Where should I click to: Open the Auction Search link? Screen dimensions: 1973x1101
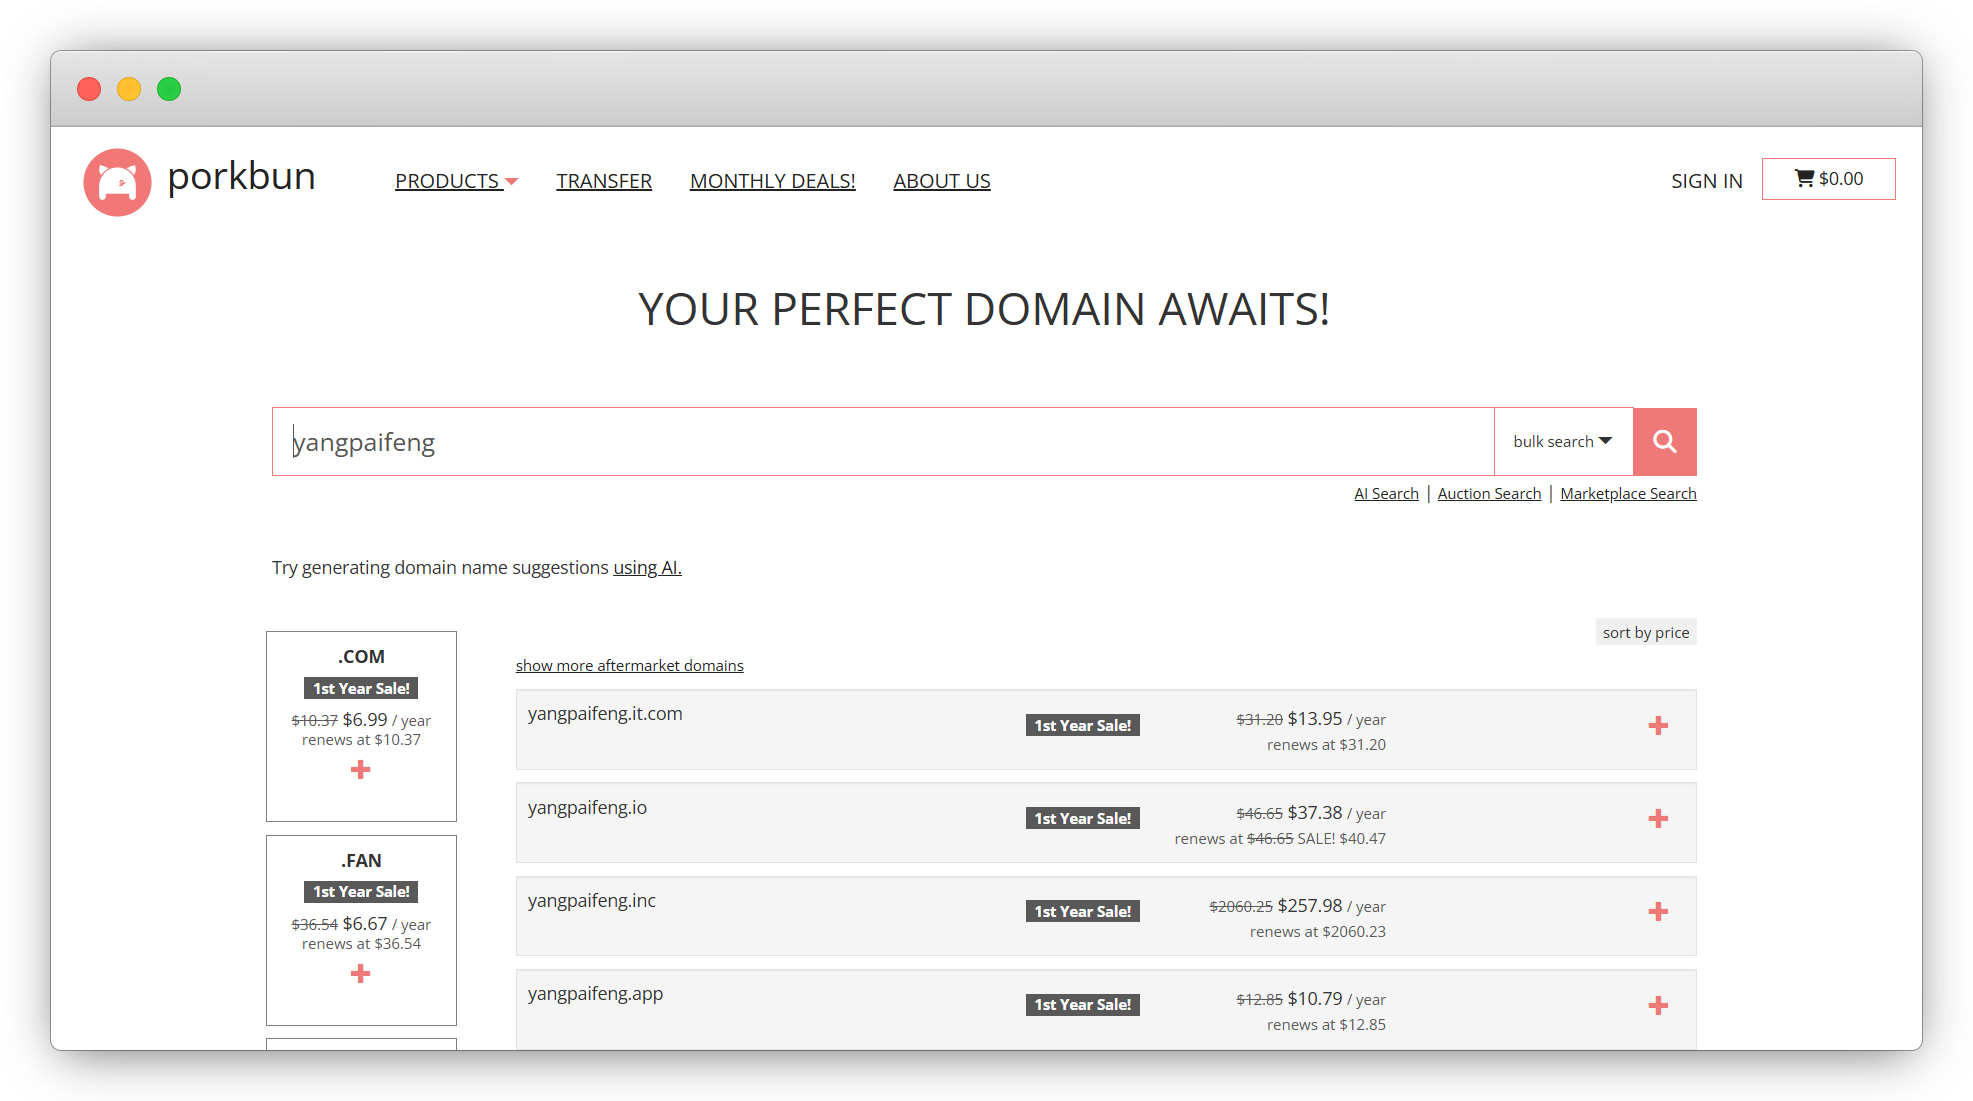[1489, 494]
